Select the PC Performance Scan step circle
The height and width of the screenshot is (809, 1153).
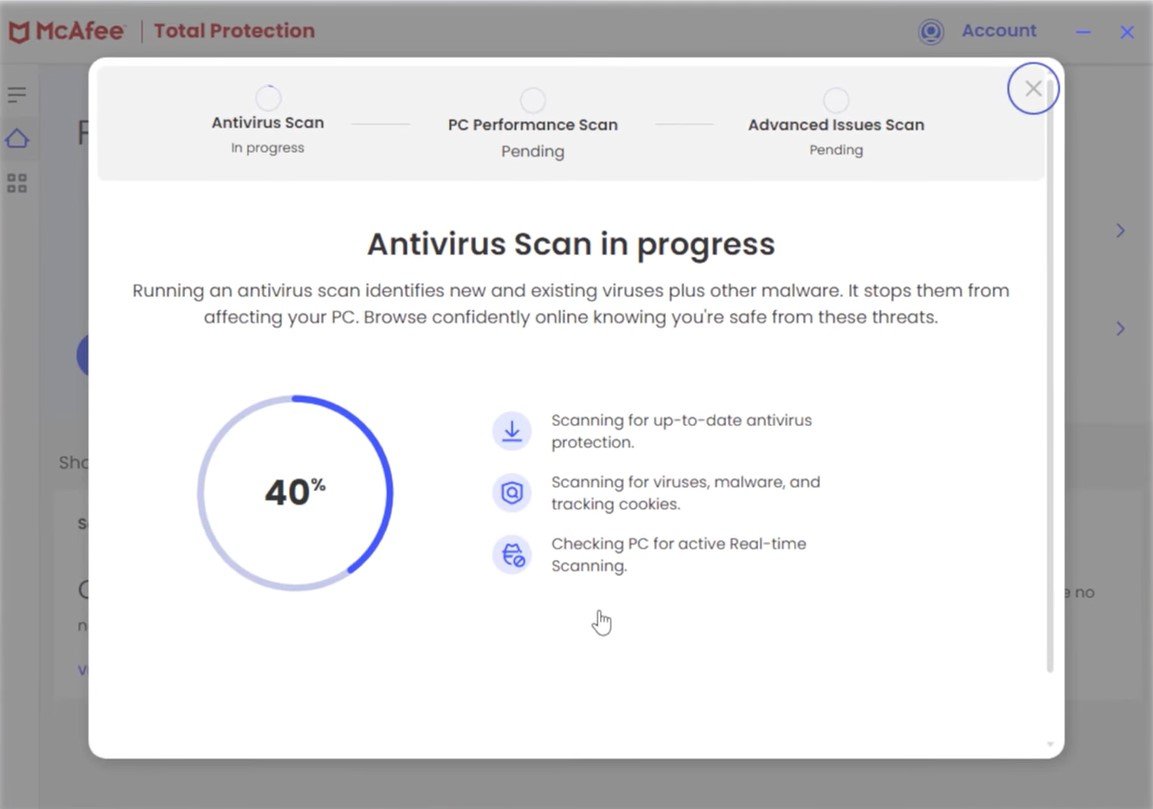[533, 100]
